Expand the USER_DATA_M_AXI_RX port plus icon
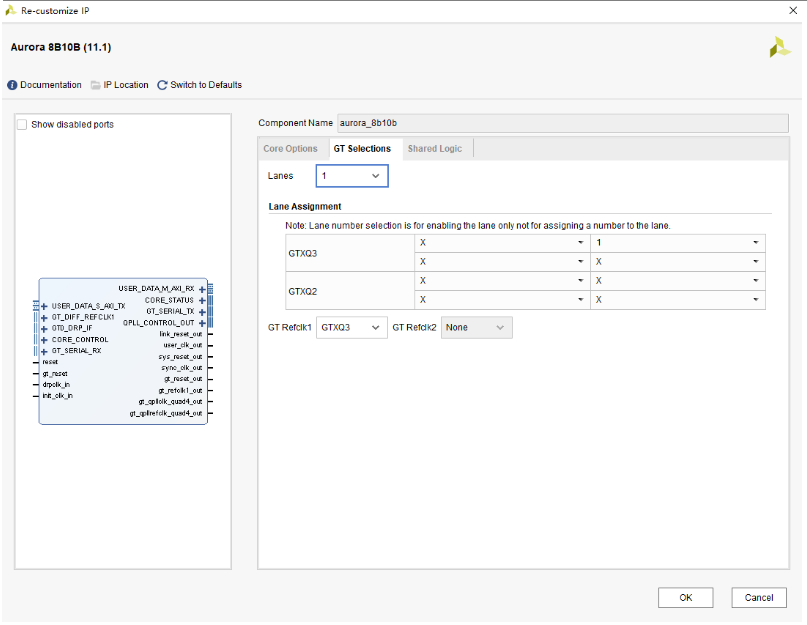The height and width of the screenshot is (625, 807). [x=202, y=289]
